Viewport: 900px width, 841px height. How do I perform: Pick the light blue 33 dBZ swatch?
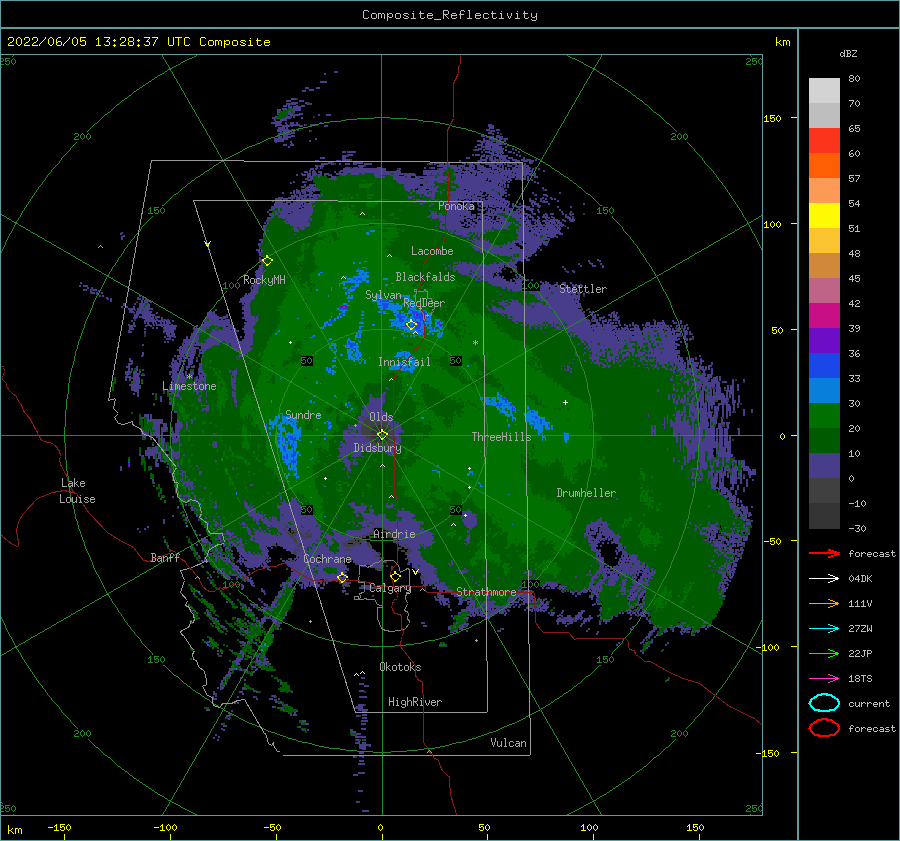[824, 390]
